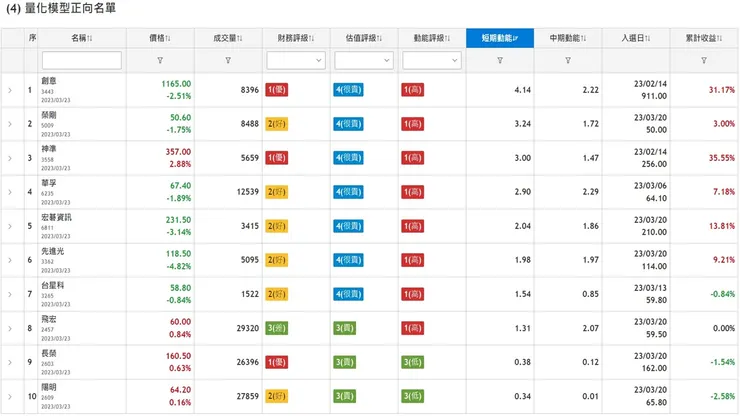
Task: Click selection date 23/03/06
Action: click(650, 186)
